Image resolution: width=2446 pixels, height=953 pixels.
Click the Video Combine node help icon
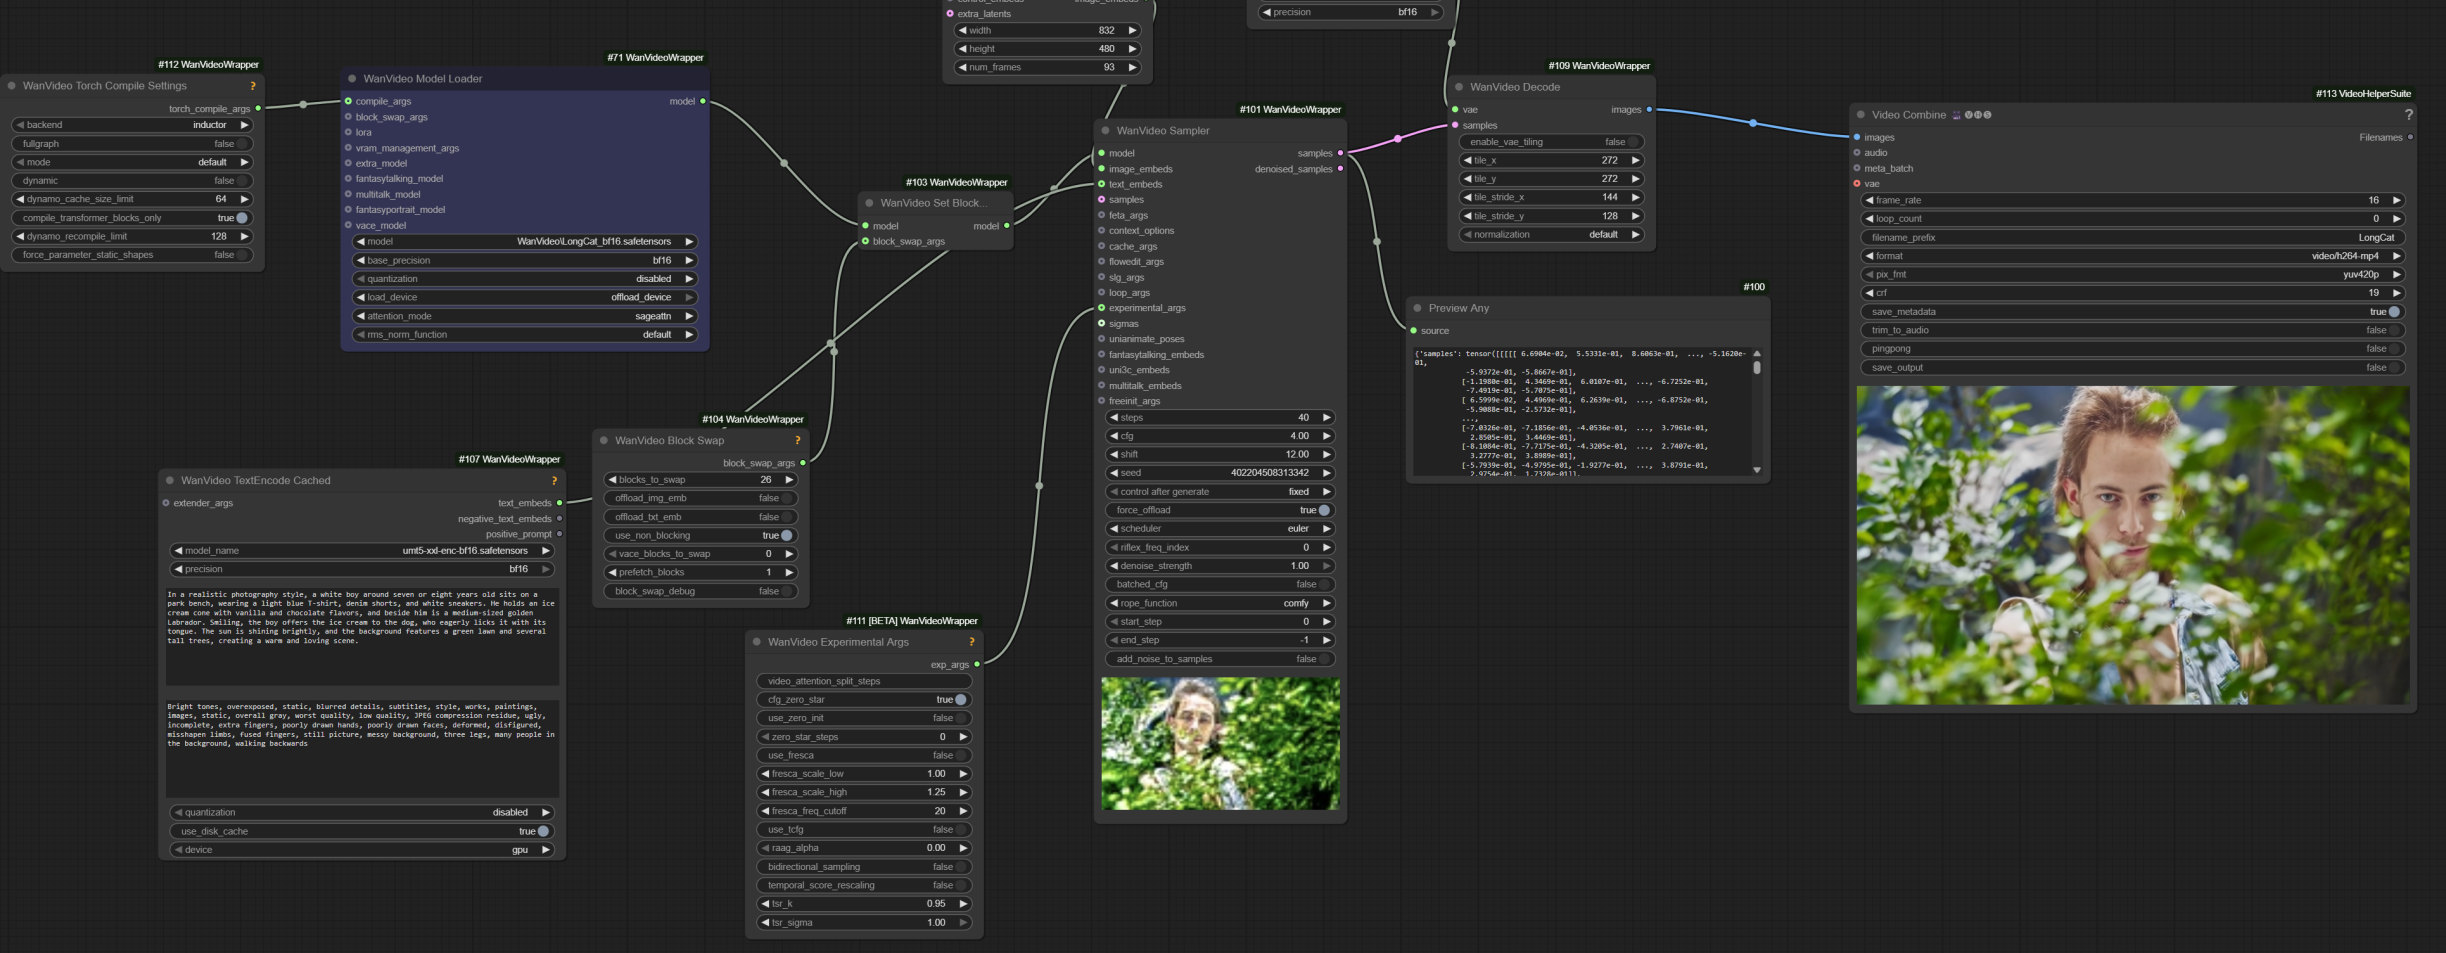pos(2408,115)
